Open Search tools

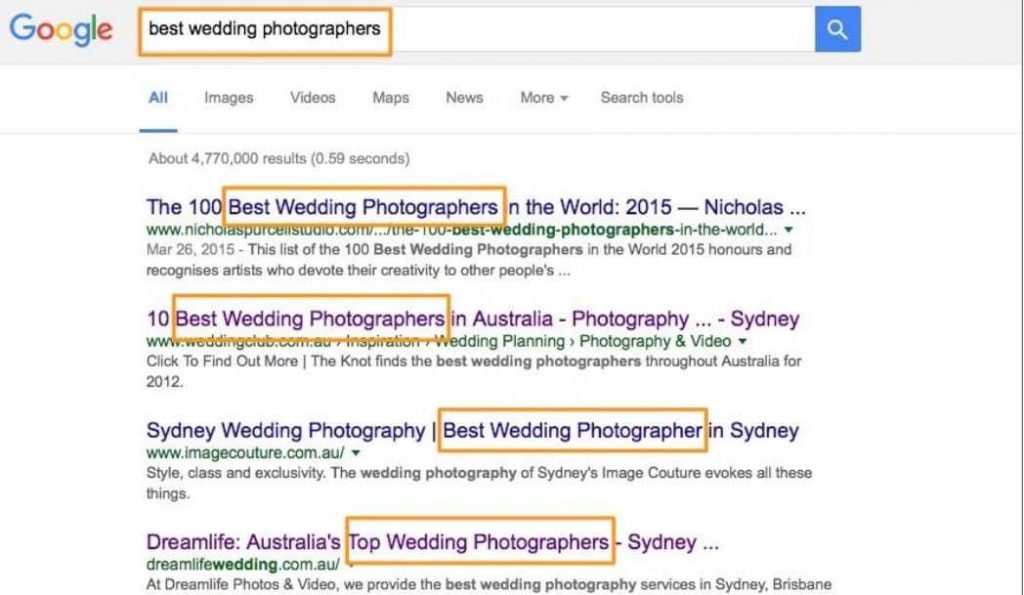pyautogui.click(x=642, y=98)
